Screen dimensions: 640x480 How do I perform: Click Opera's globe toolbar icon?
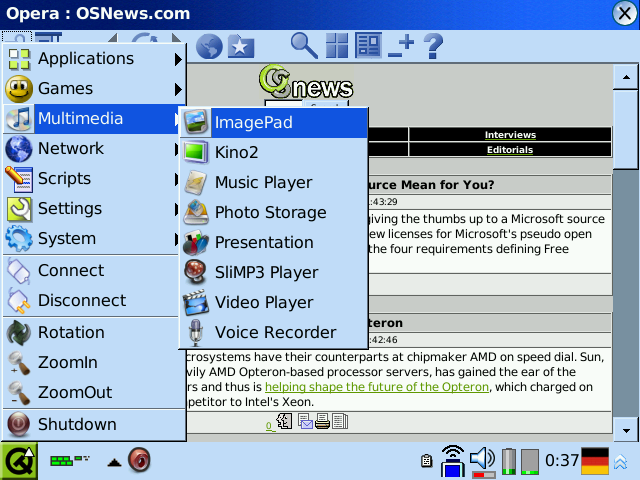pyautogui.click(x=209, y=47)
